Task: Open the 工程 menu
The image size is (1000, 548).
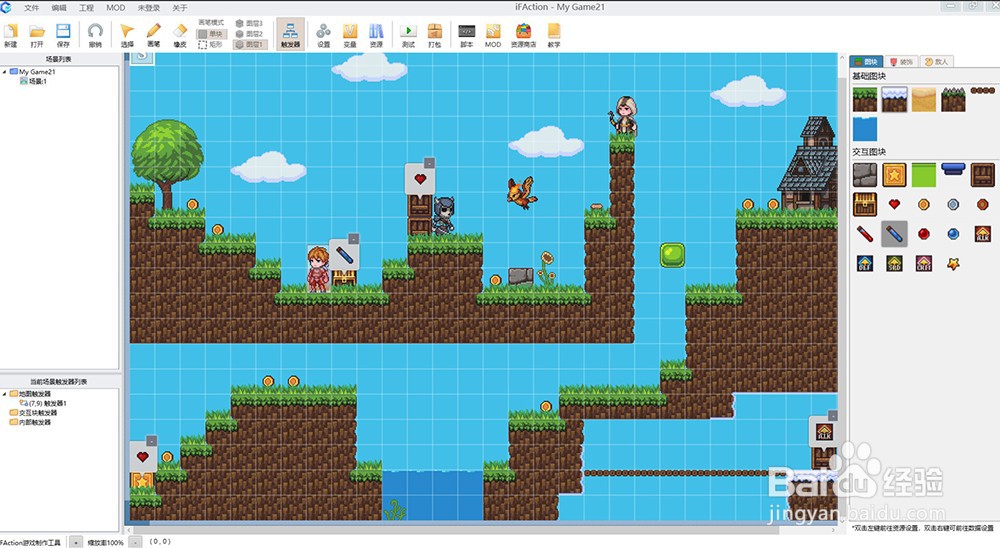Action: 86,8
